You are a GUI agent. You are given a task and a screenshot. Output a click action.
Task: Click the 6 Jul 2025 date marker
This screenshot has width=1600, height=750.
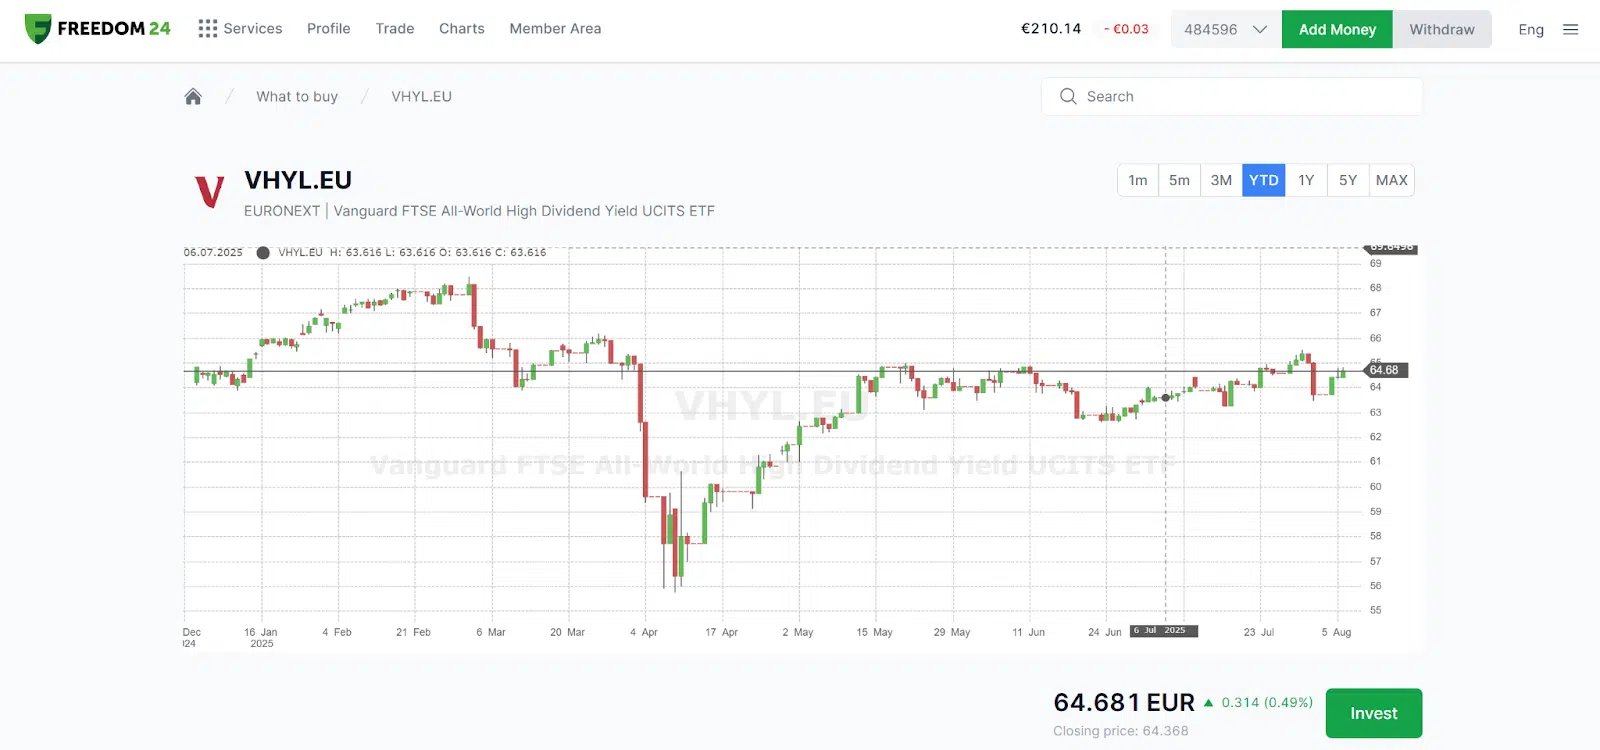(x=1164, y=631)
